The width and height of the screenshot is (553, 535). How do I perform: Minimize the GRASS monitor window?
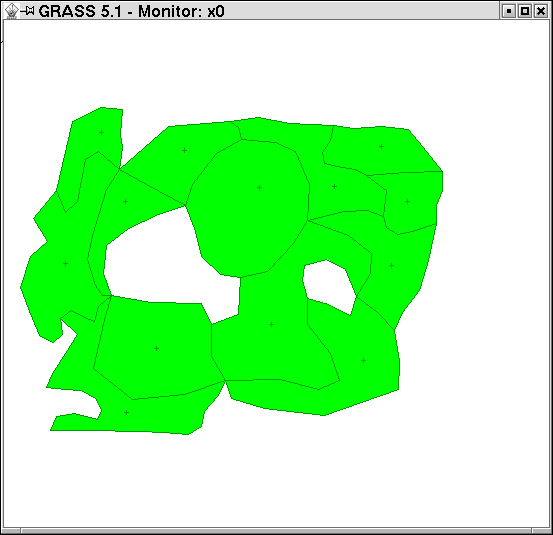point(509,11)
